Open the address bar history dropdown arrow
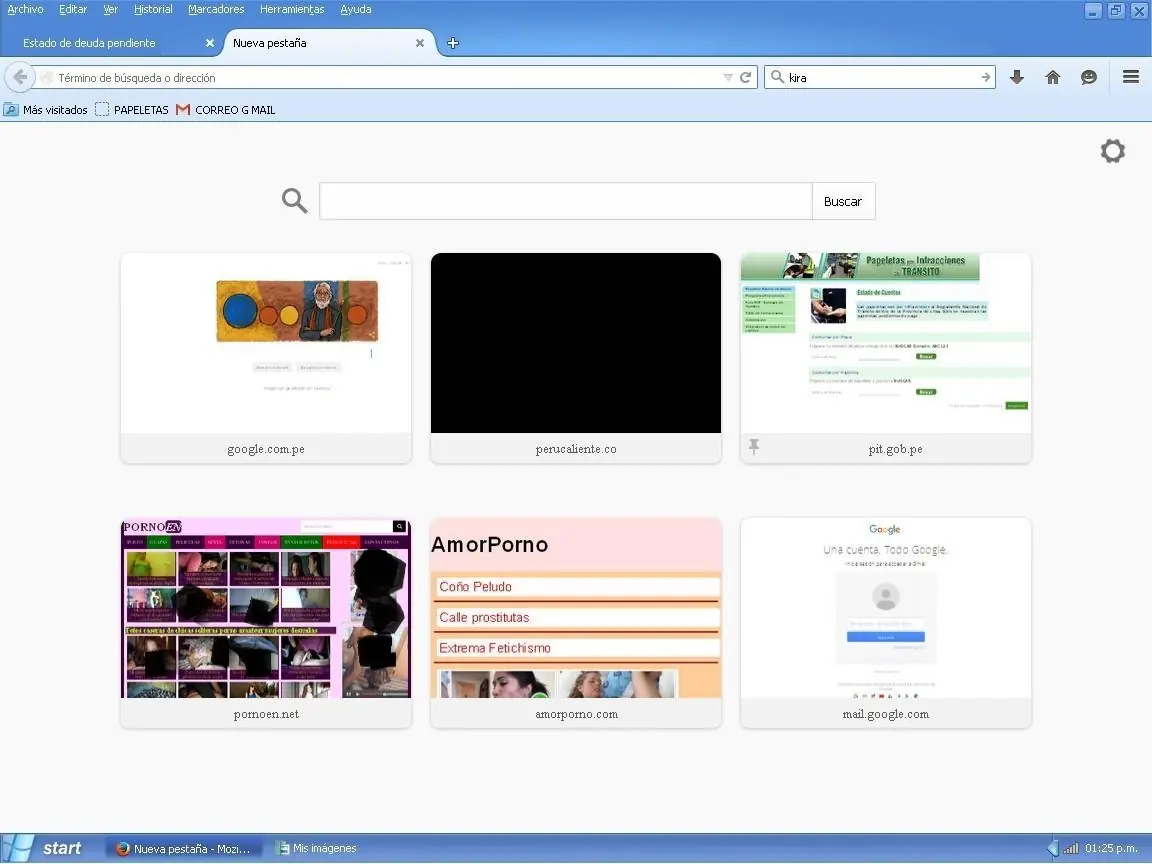The height and width of the screenshot is (864, 1152). coord(728,77)
